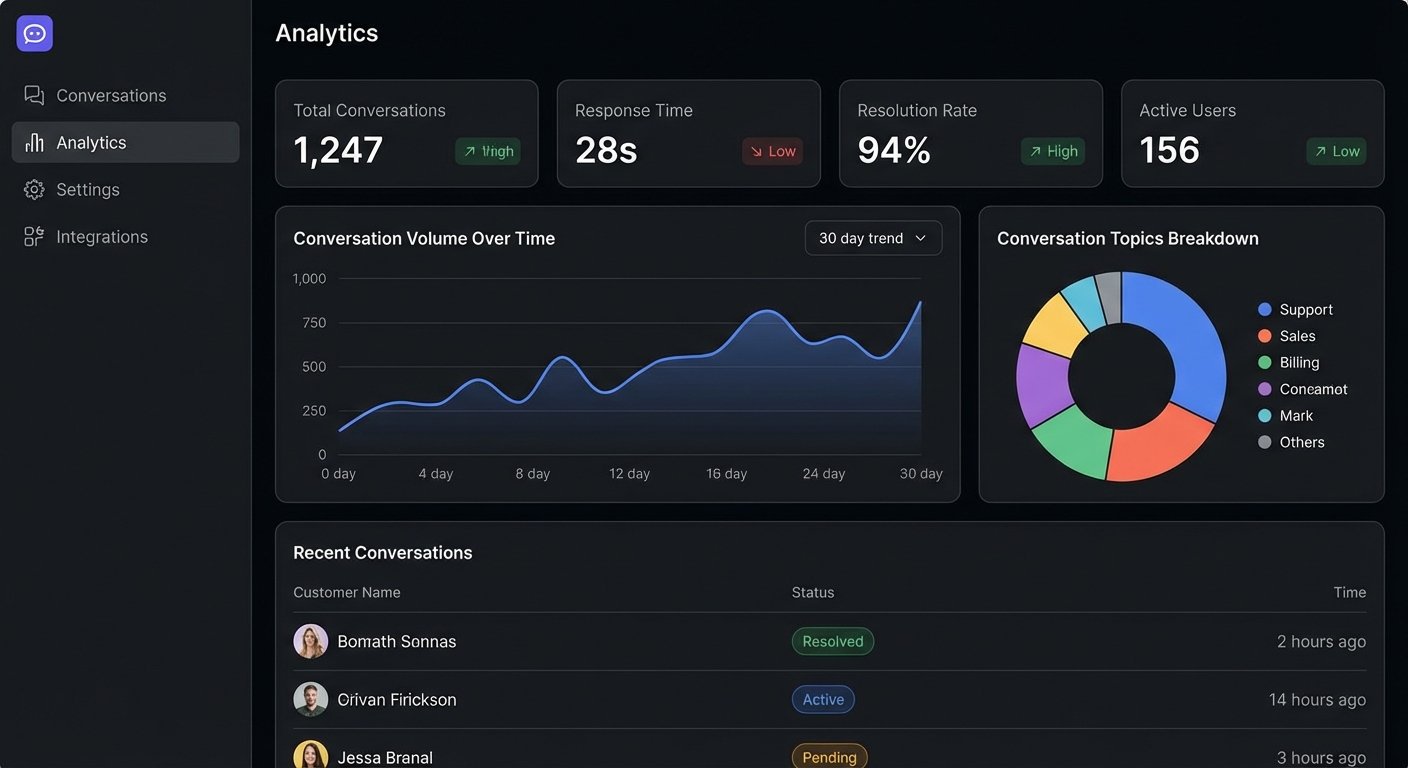Open the Orivan Firickson conversation row
The height and width of the screenshot is (768, 1408).
coord(397,700)
